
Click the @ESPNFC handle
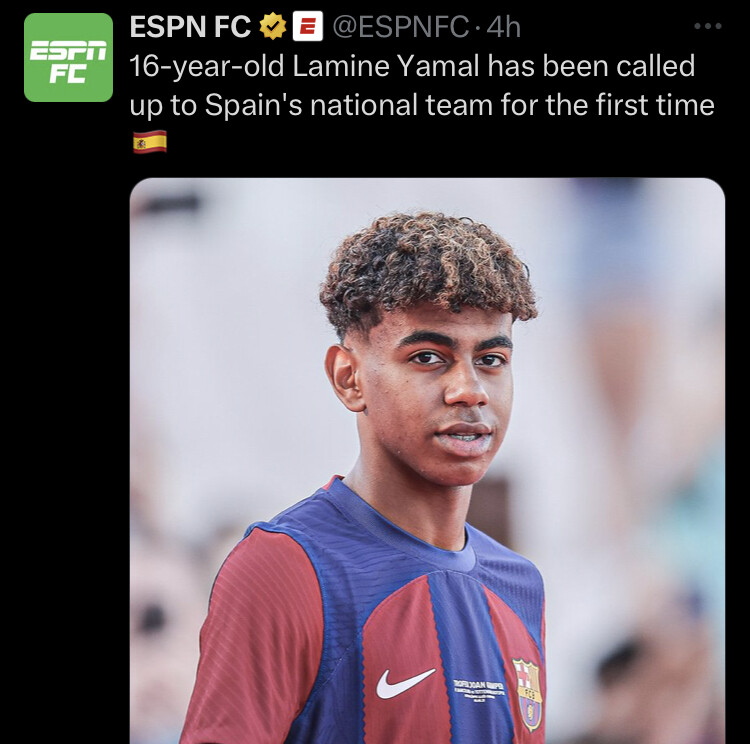400,26
